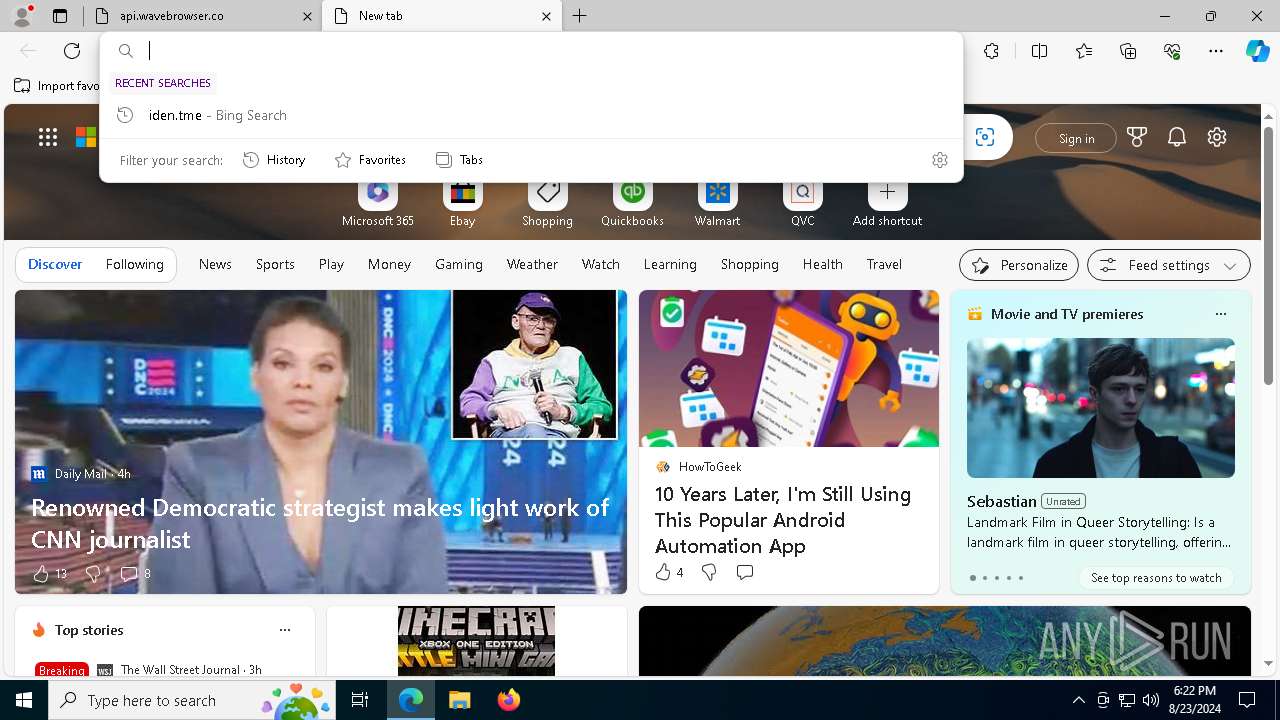This screenshot has height=720, width=1280.
Task: Open the Weather category
Action: [x=532, y=264]
